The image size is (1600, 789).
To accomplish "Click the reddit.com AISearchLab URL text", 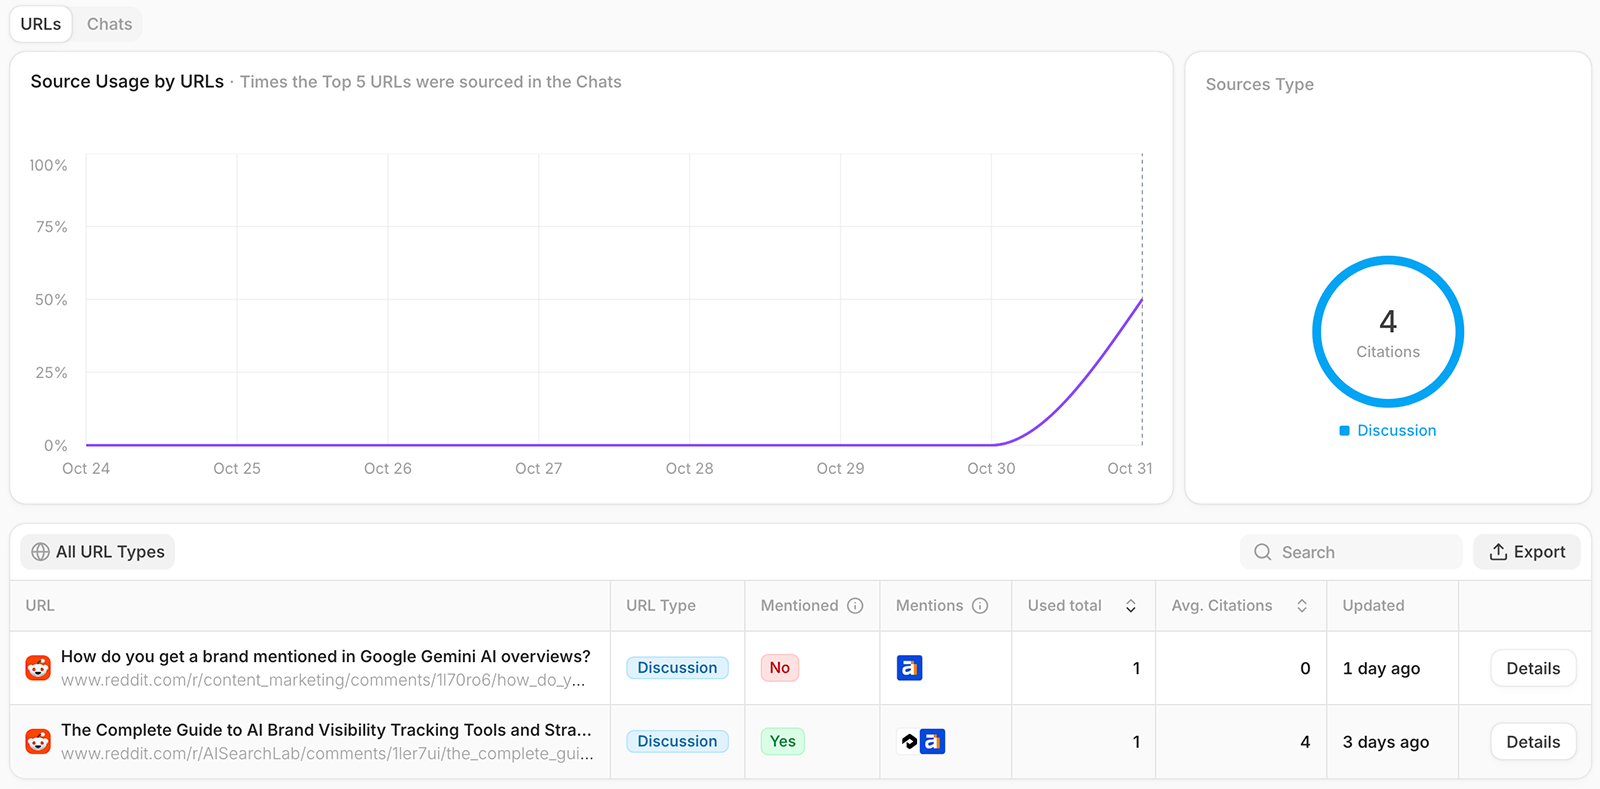I will pyautogui.click(x=327, y=754).
